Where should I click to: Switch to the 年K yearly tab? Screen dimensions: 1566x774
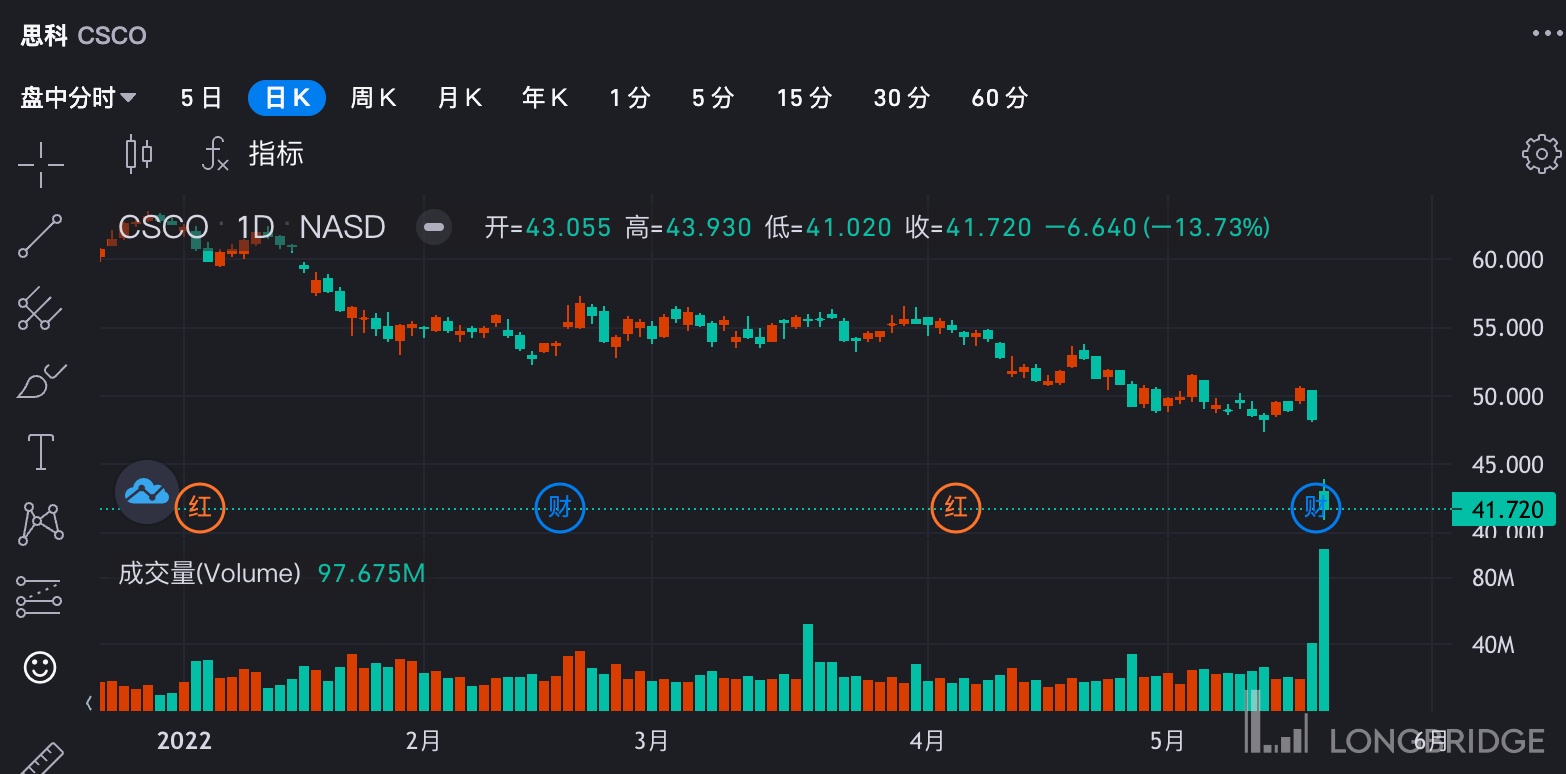click(545, 98)
